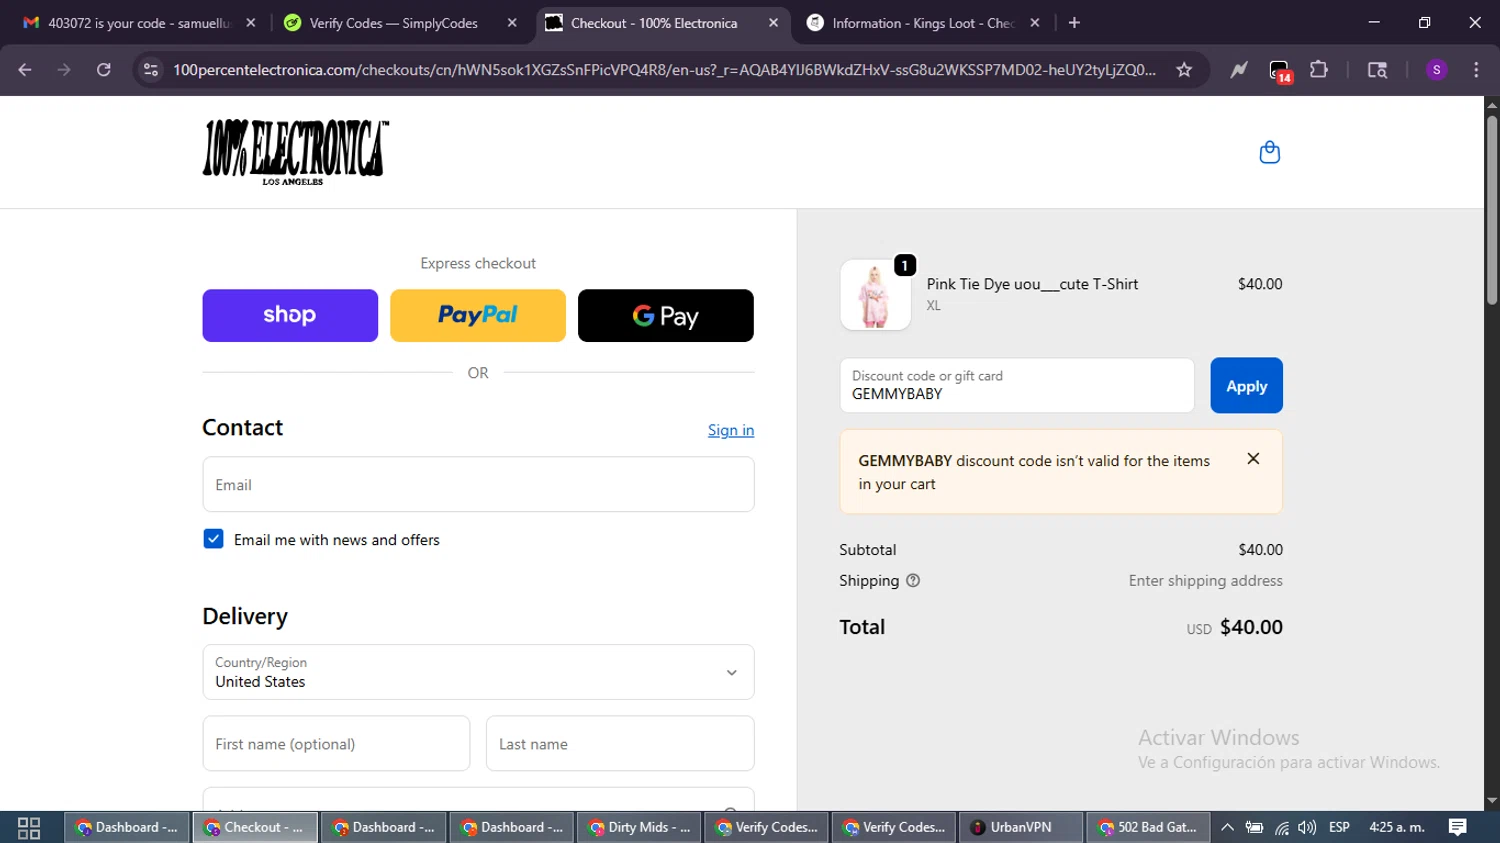1500x843 pixels.
Task: Open the shopping bag cart icon
Action: 1269,152
